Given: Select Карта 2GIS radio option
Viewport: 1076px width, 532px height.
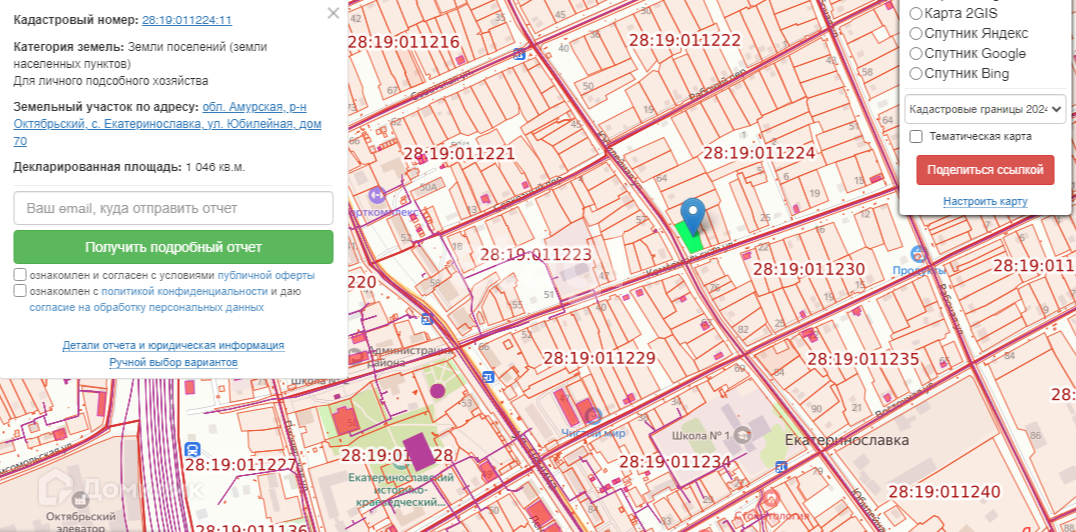Looking at the screenshot, I should 915,13.
